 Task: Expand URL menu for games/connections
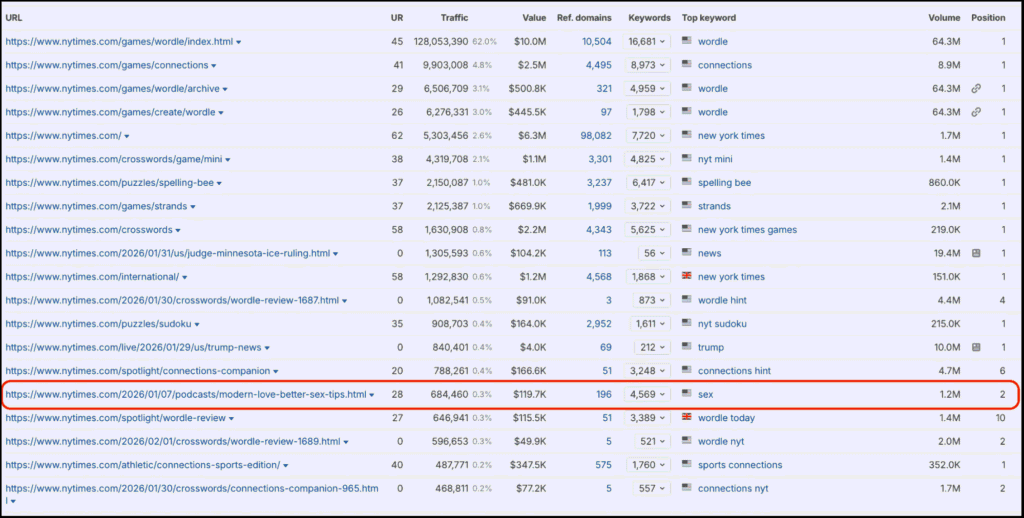(214, 66)
